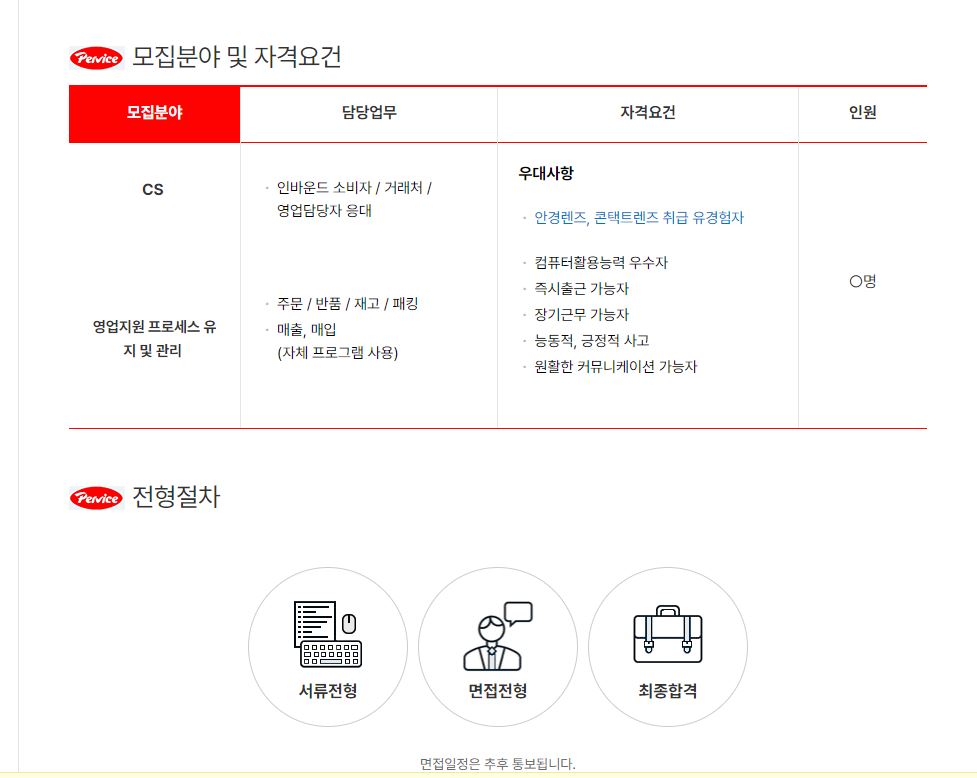977x778 pixels.
Task: Click the CS recruitment field cell
Action: click(x=153, y=189)
